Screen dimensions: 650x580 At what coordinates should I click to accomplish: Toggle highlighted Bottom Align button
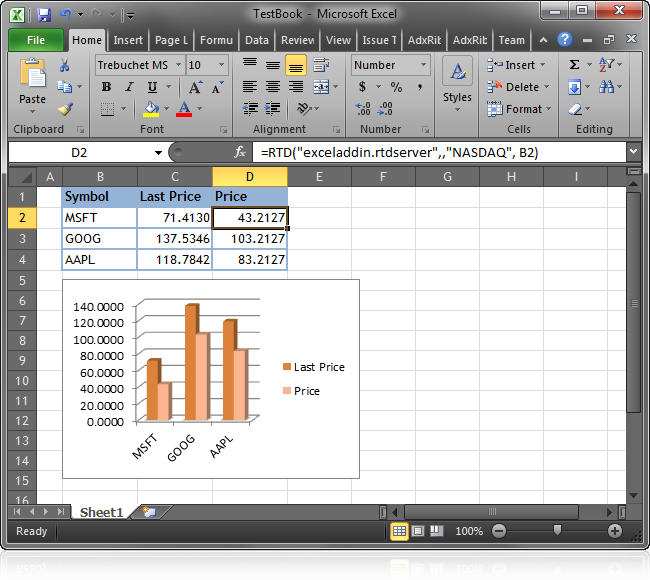point(296,65)
